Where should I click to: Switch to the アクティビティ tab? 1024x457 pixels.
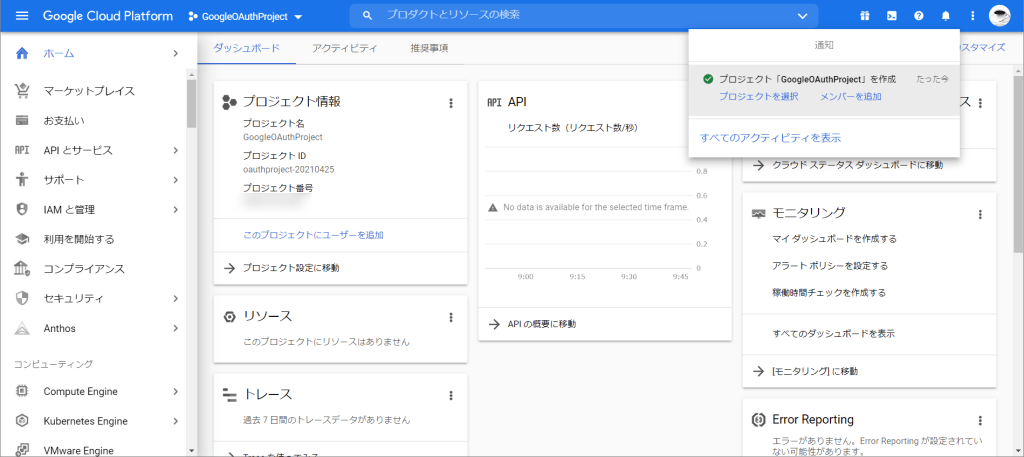coord(344,48)
